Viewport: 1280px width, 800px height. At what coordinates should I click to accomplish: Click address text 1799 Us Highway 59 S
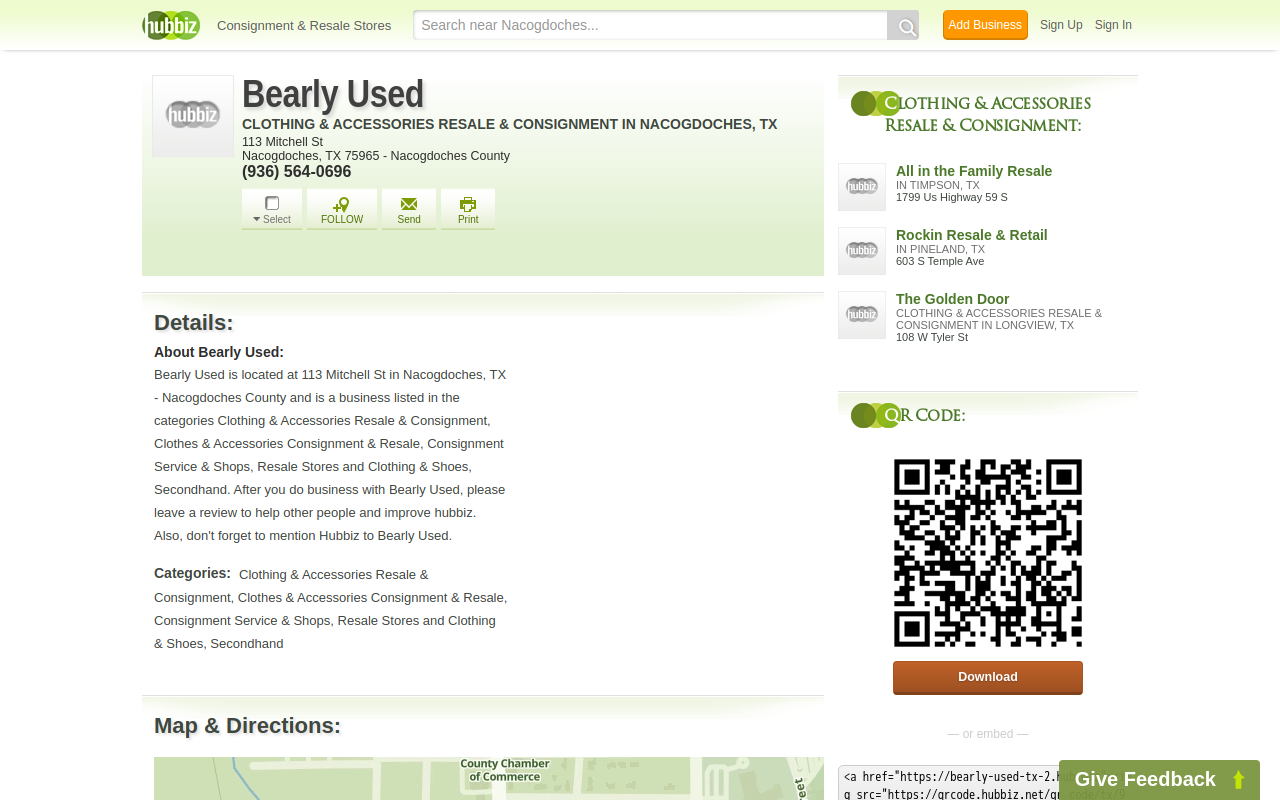coord(952,197)
